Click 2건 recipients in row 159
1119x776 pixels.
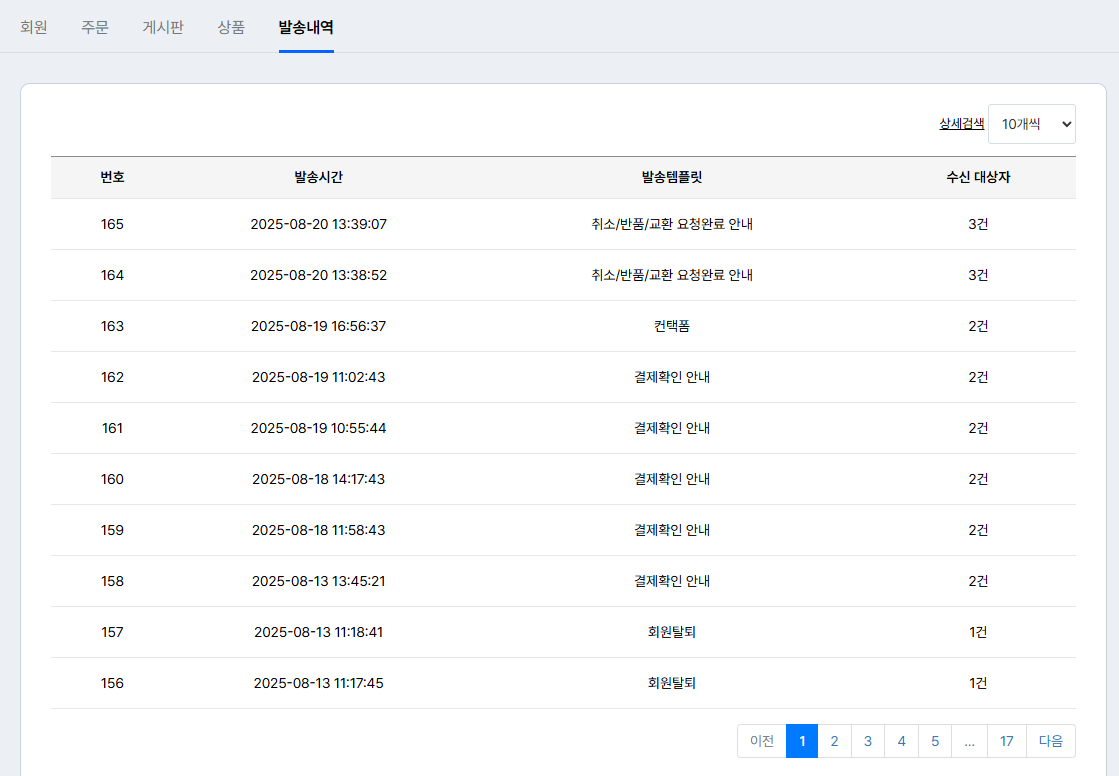978,530
